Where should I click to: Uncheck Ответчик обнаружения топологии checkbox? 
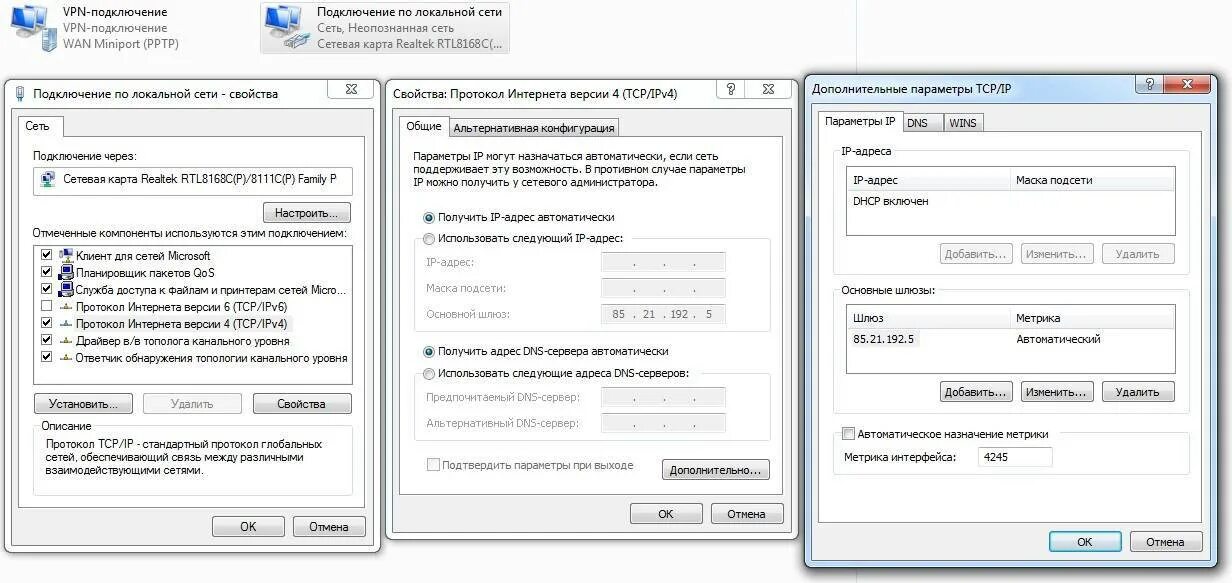(x=46, y=358)
